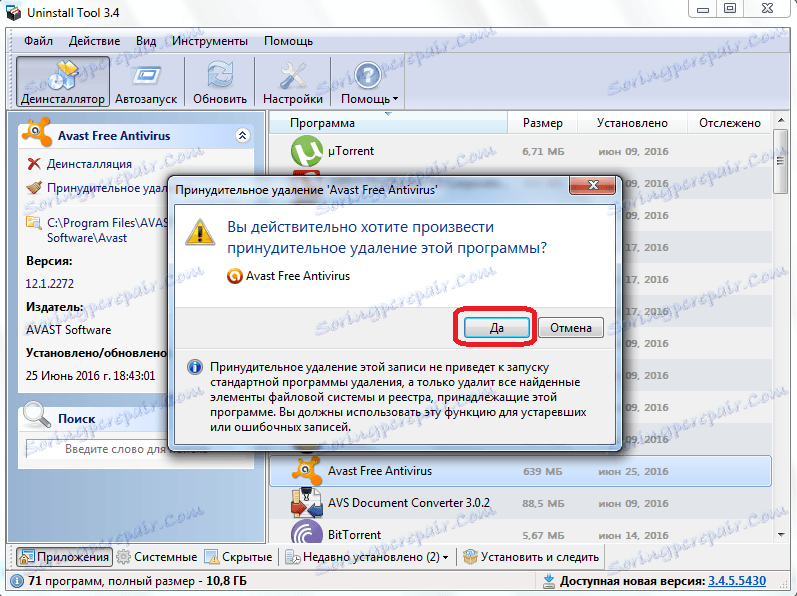Click the download icon in the status bar
The height and width of the screenshot is (596, 797).
tap(548, 581)
